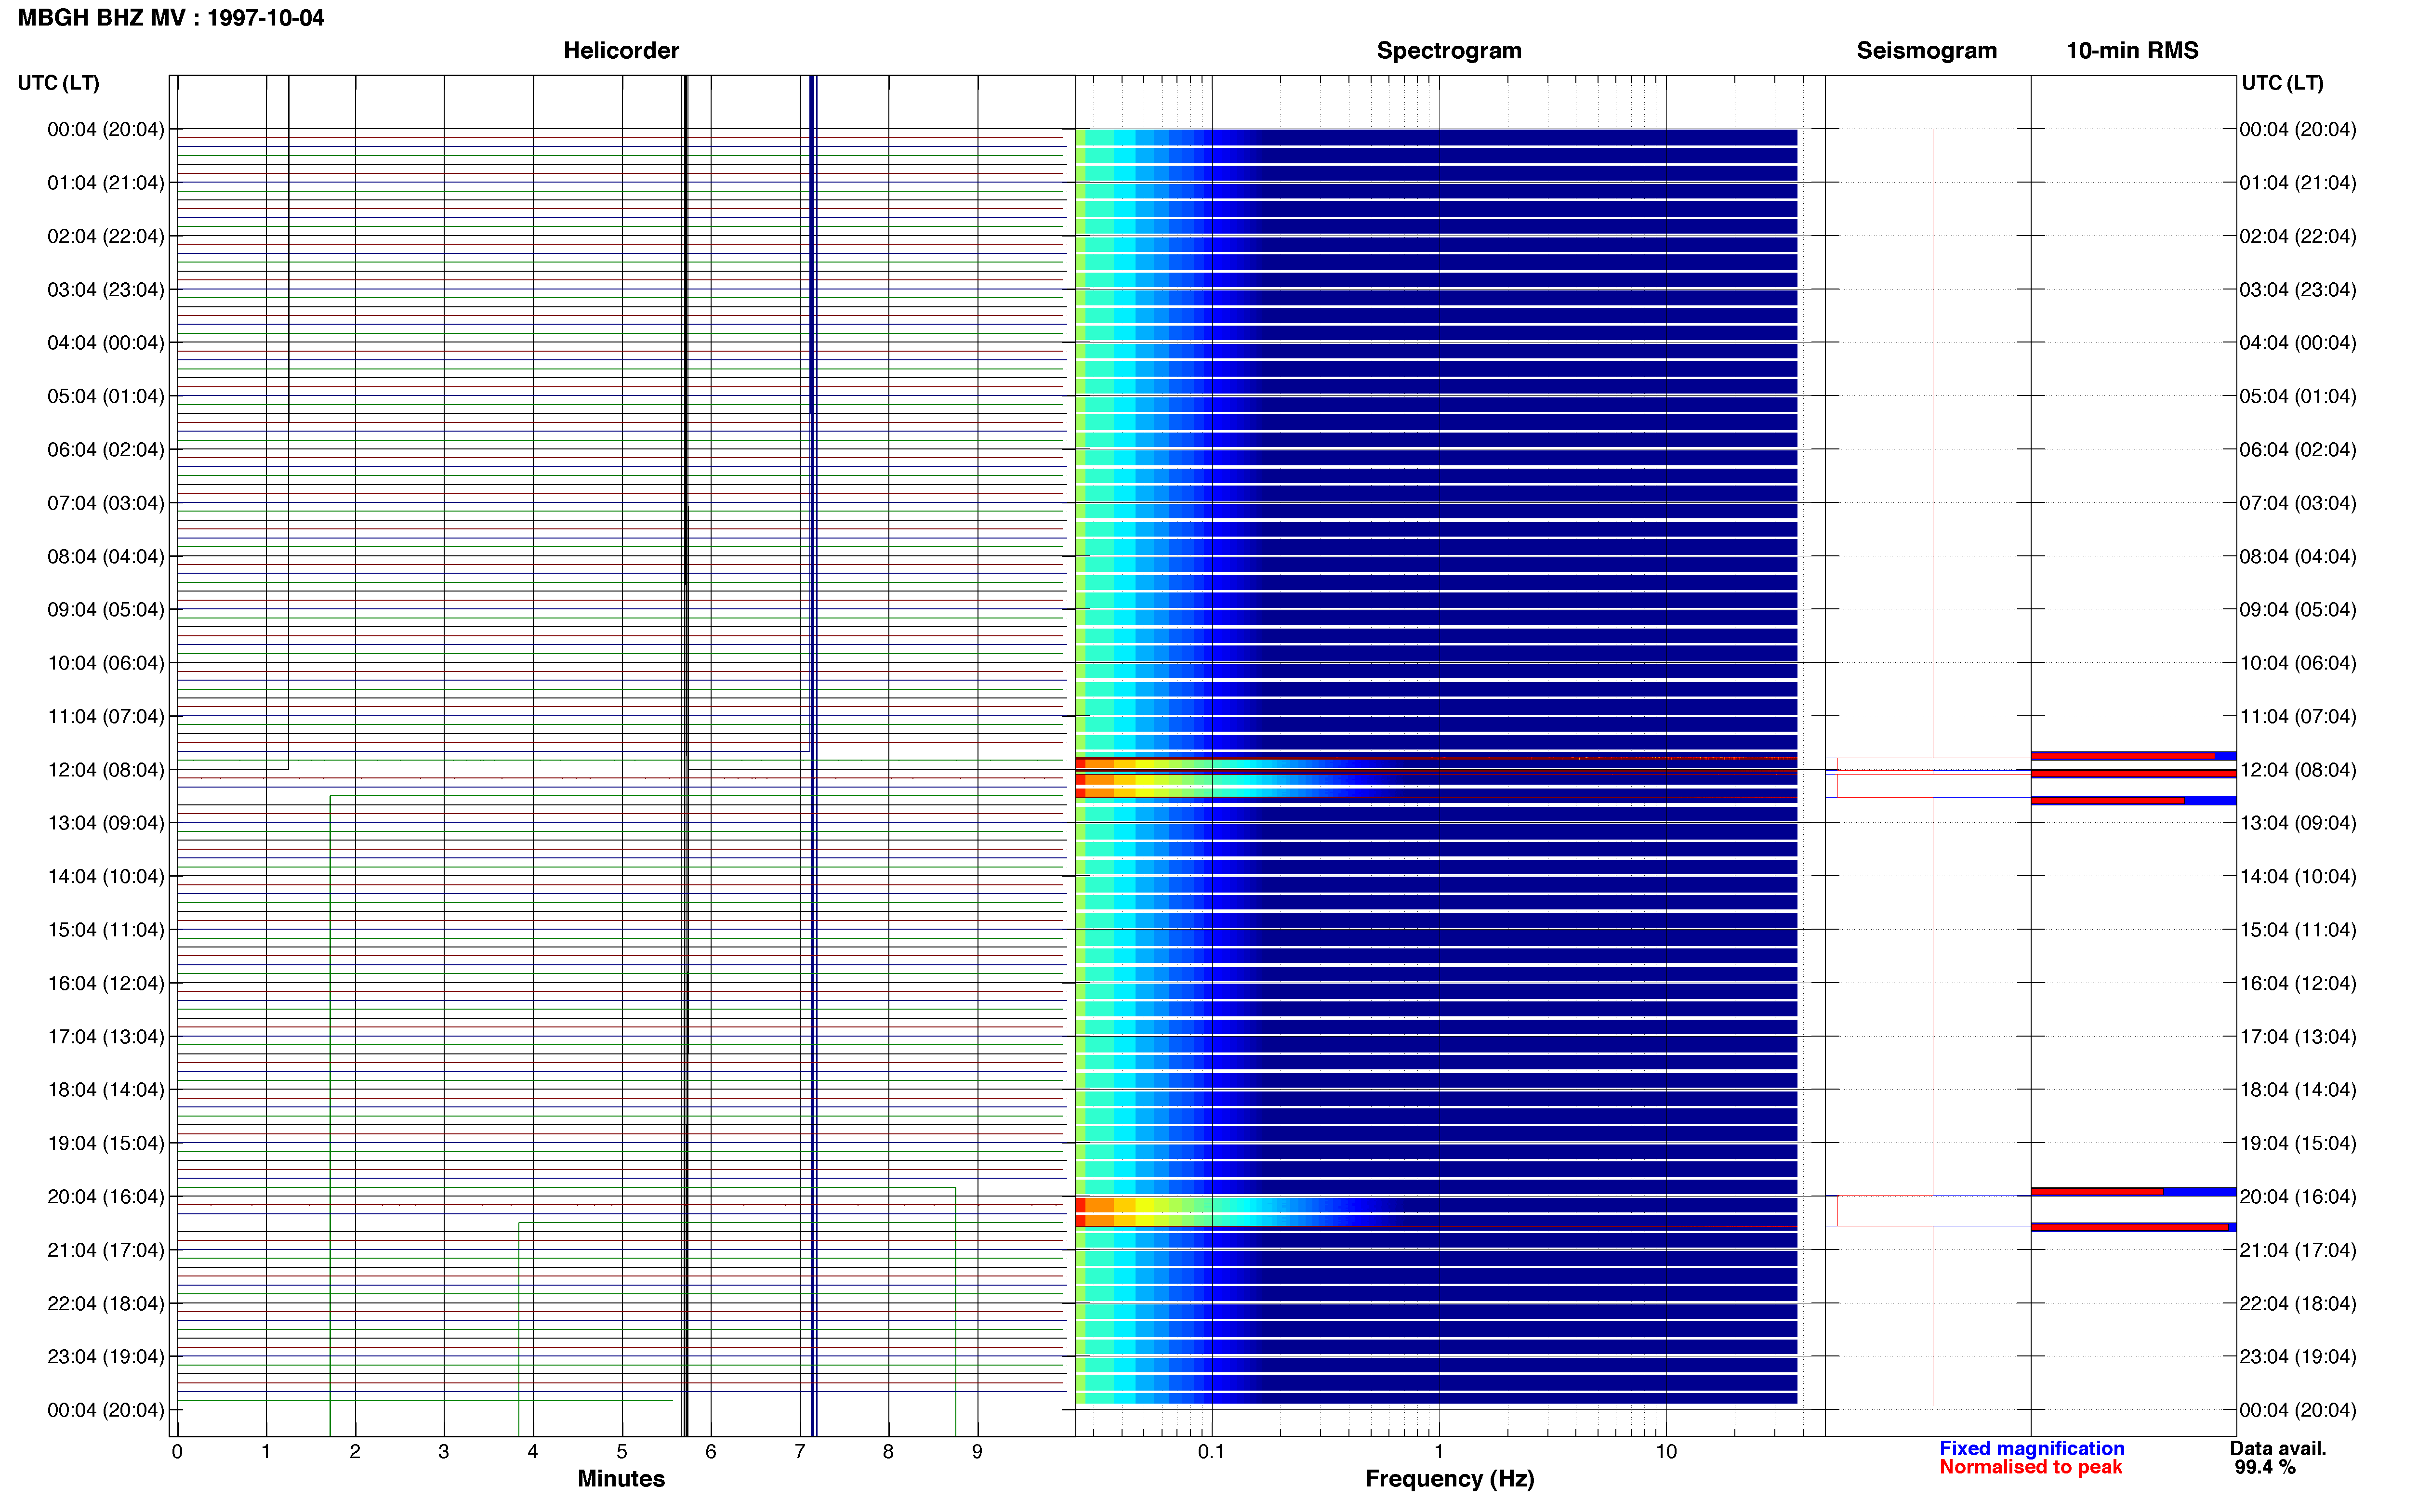This screenshot has width=2418, height=1512.
Task: Select left-axis time label 05:04 (01:04)
Action: click(x=106, y=396)
